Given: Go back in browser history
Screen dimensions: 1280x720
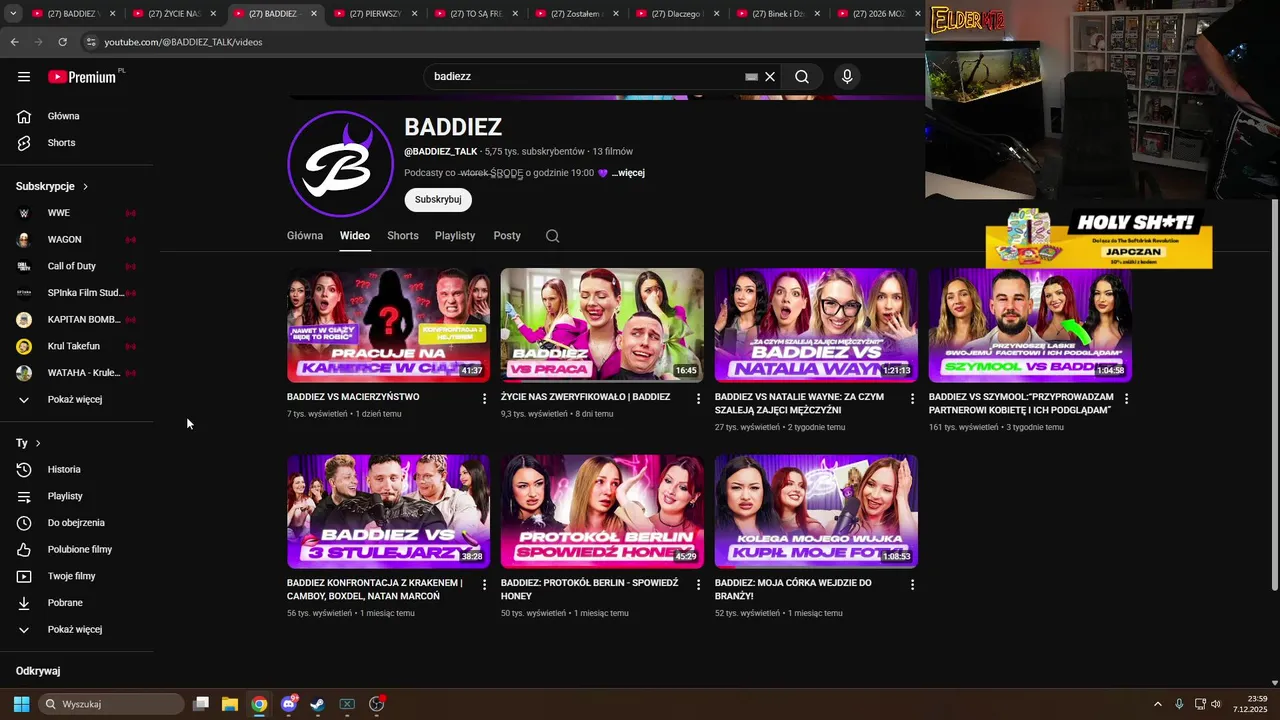Looking at the screenshot, I should click(14, 42).
